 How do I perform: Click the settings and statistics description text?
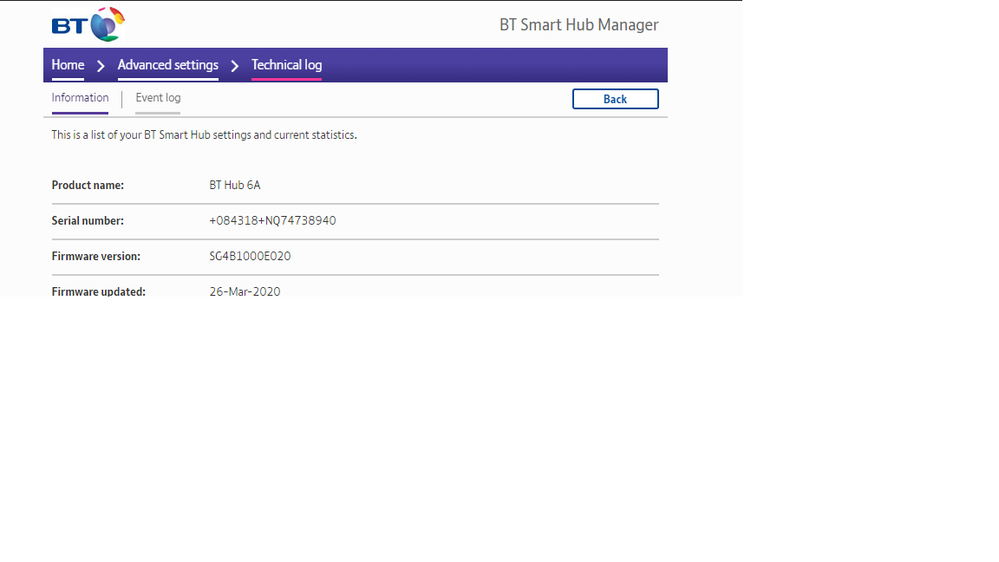[x=204, y=135]
